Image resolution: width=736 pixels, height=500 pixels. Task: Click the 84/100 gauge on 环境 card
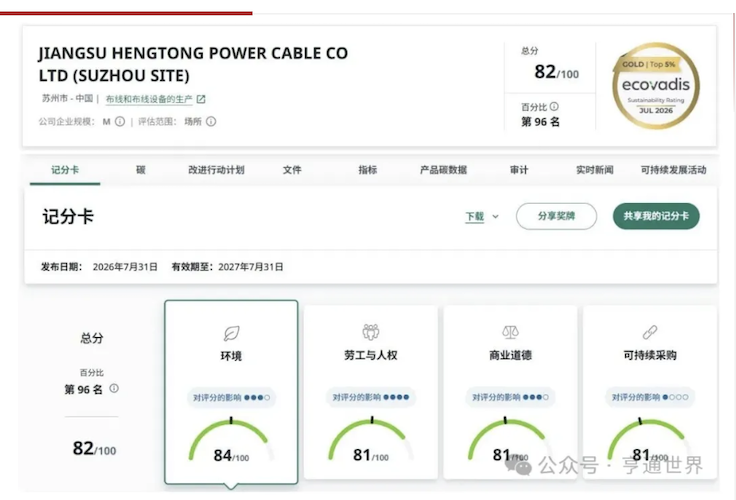click(x=231, y=440)
